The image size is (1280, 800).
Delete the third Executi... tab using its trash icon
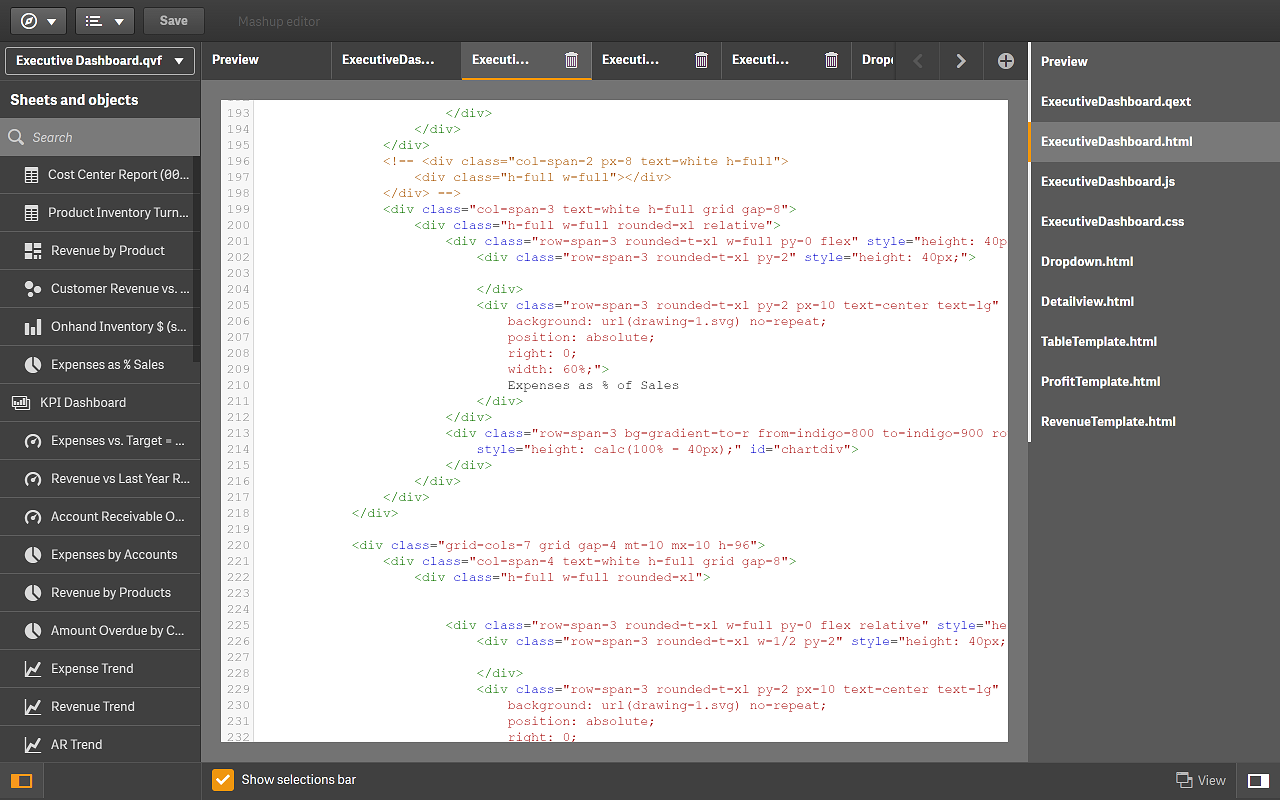831,60
